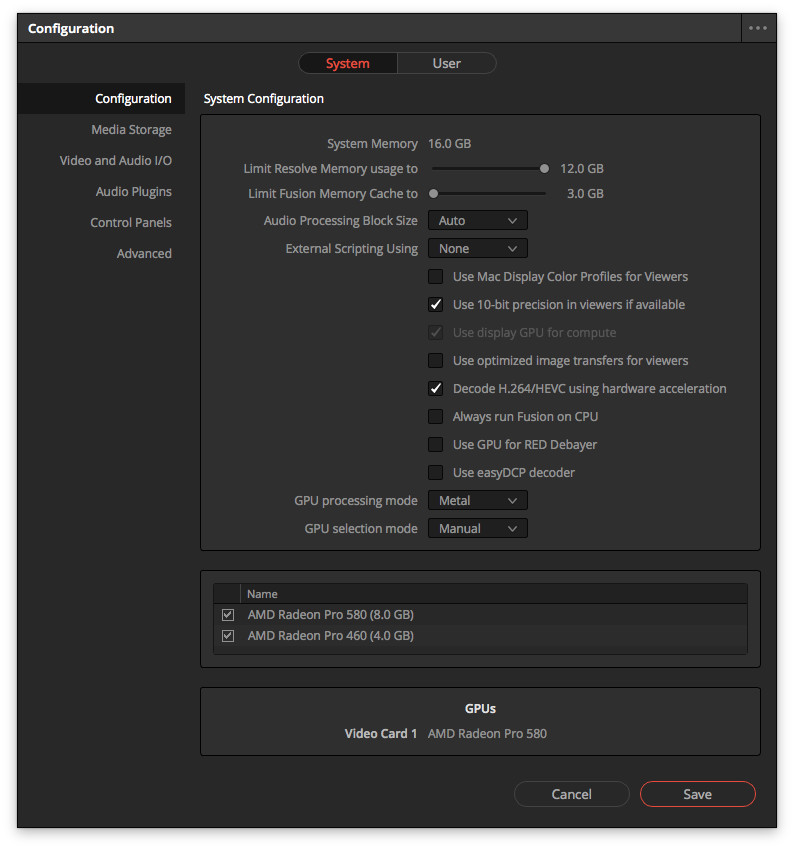
Task: Select the AMD Radeon Pro 460 (4.0 GB) row text
Action: [x=330, y=636]
